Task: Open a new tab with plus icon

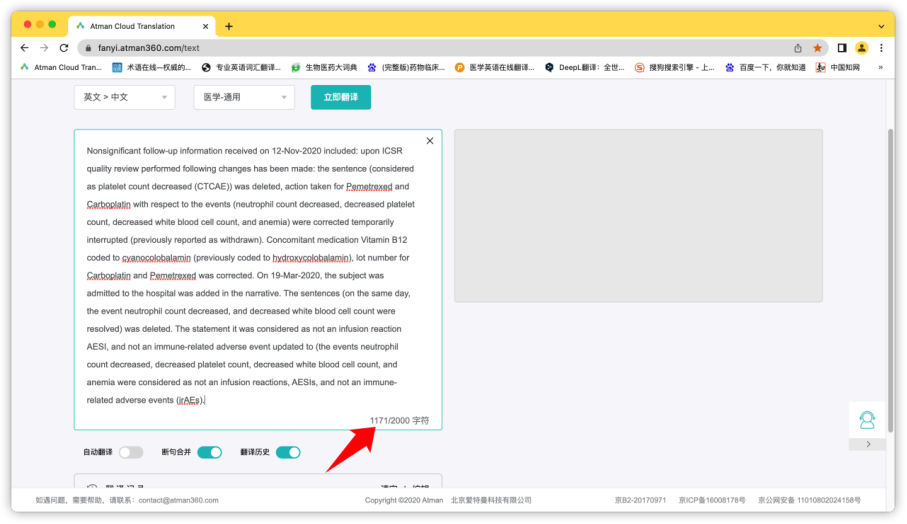Action: coord(229,26)
